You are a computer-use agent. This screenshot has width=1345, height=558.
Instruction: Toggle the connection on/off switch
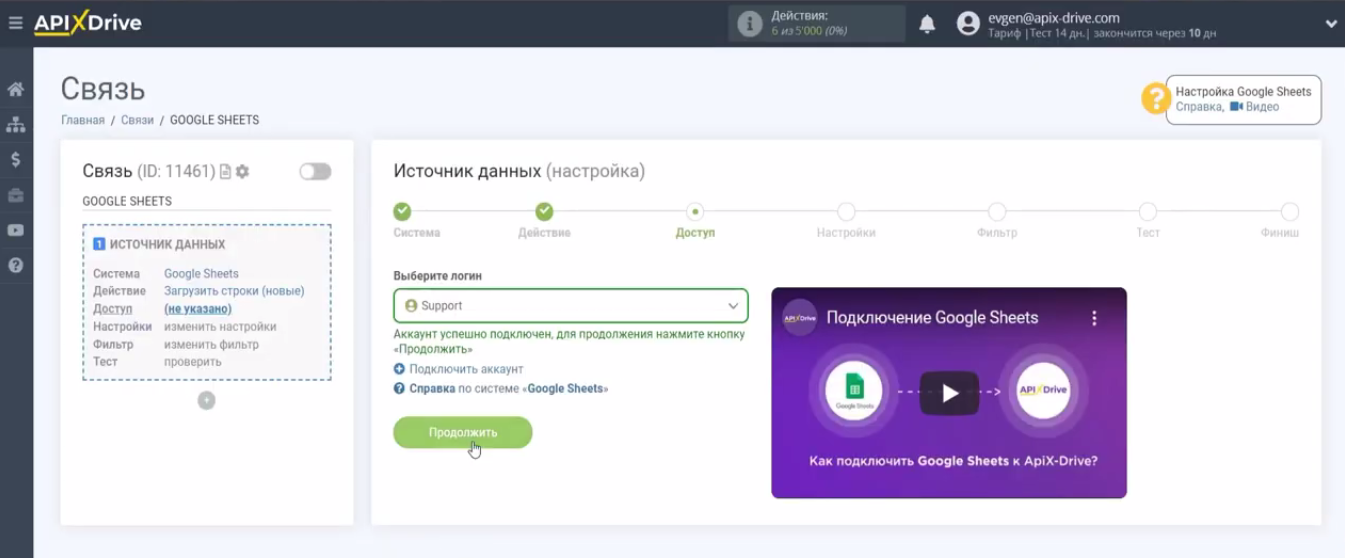point(315,172)
